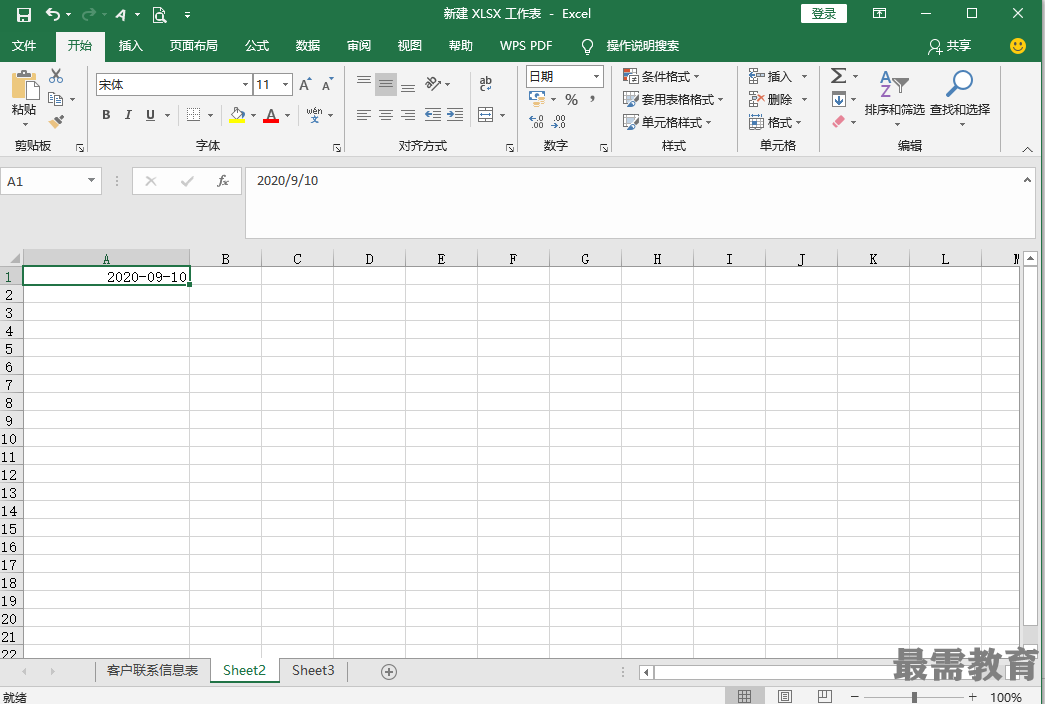Switch to Page Layout view in status bar
This screenshot has width=1045, height=704.
(785, 697)
